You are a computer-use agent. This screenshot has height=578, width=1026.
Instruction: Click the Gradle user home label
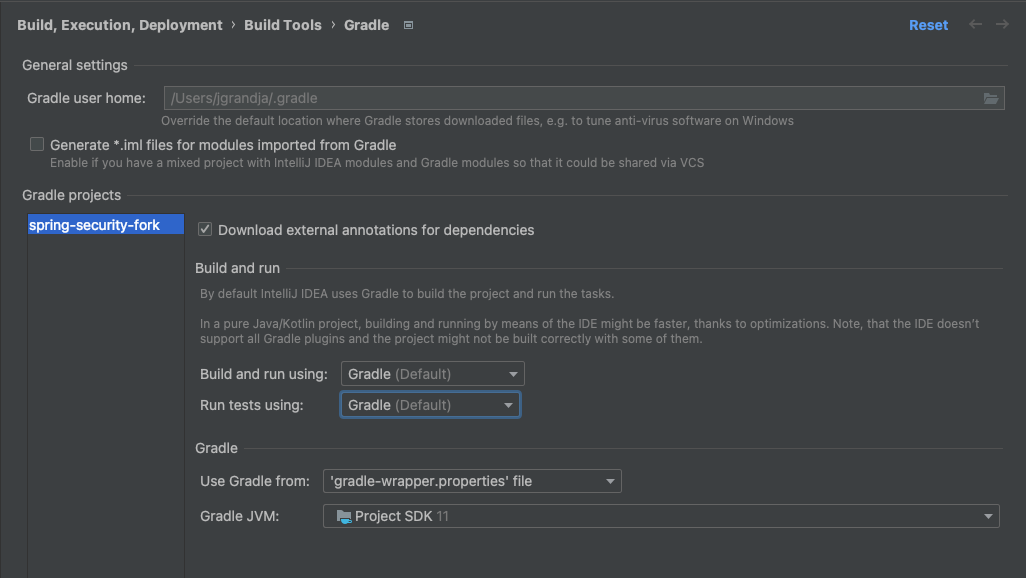[x=86, y=98]
